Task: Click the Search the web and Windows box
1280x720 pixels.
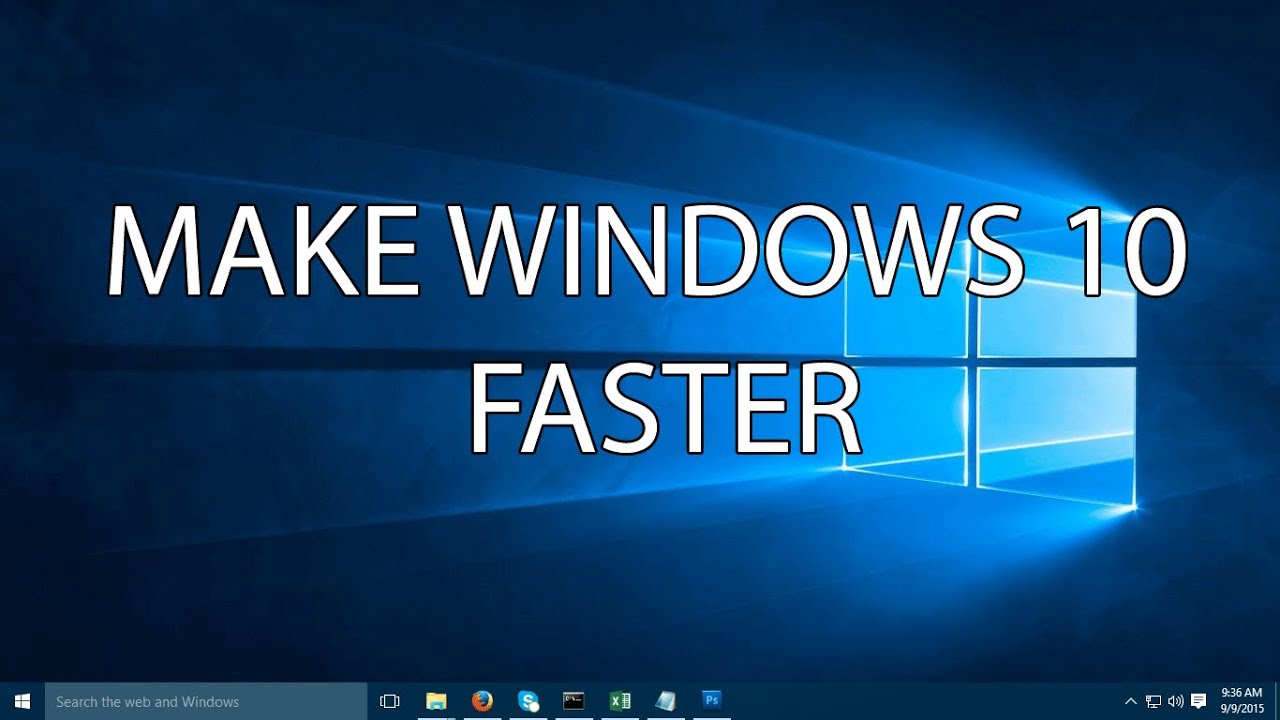Action: 207,701
